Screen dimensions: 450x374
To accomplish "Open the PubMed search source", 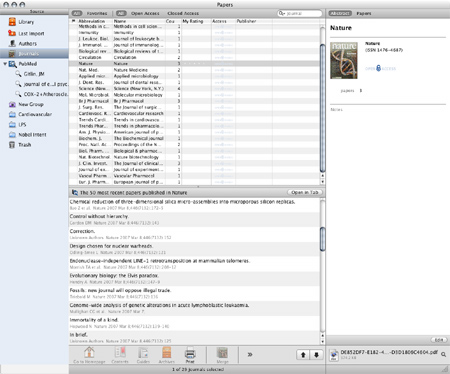I will tap(23, 64).
